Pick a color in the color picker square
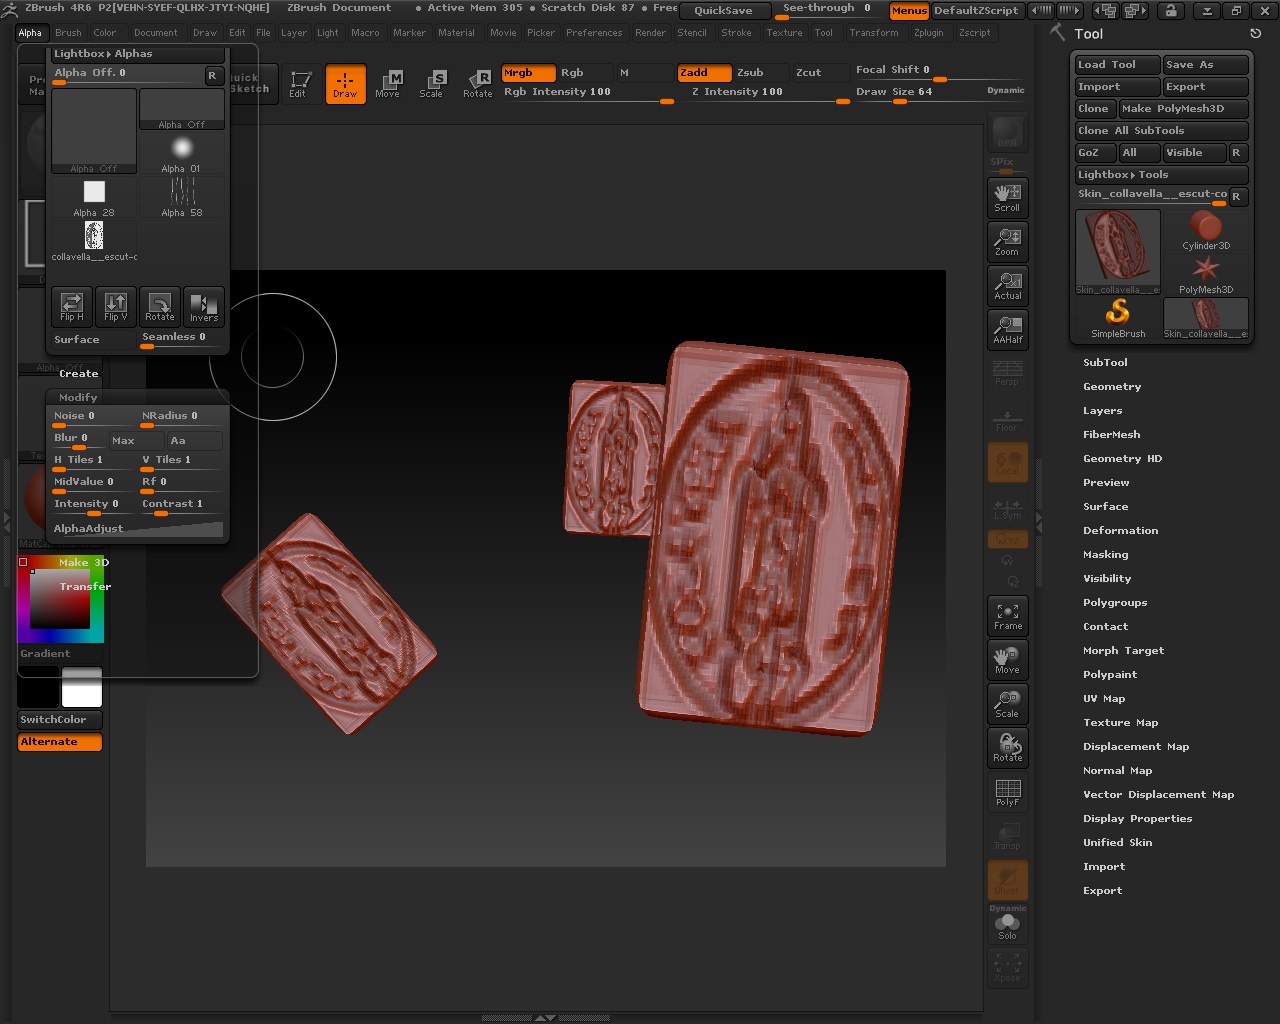The image size is (1280, 1024). coord(60,599)
